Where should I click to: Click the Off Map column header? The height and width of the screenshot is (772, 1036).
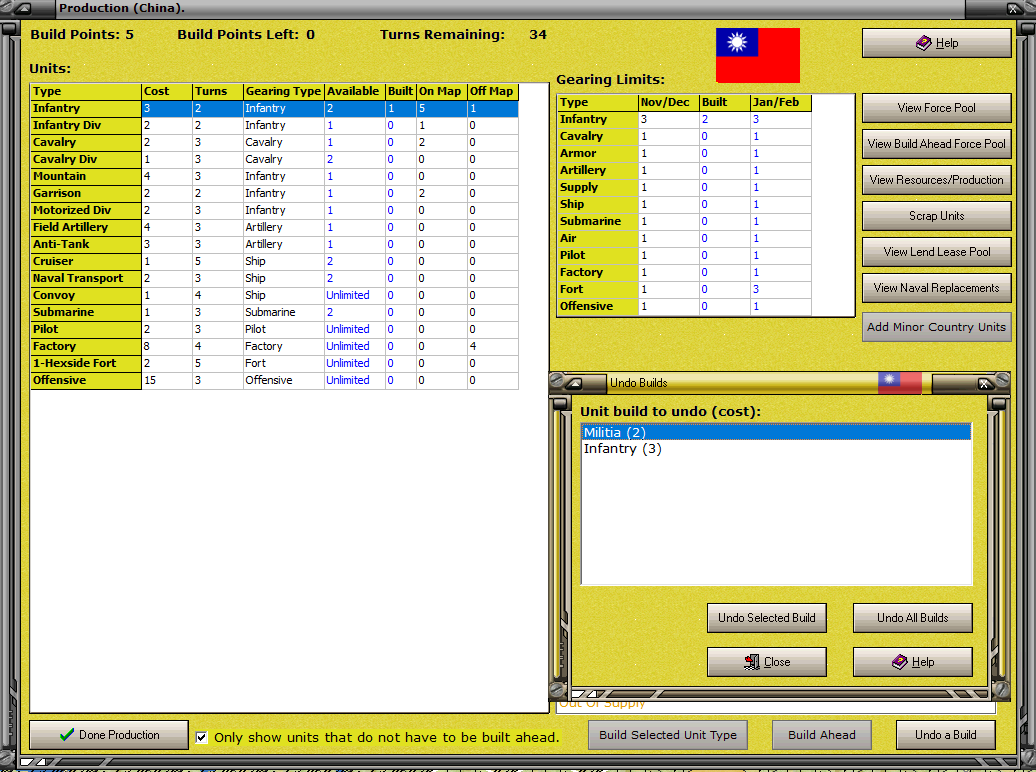[x=492, y=91]
